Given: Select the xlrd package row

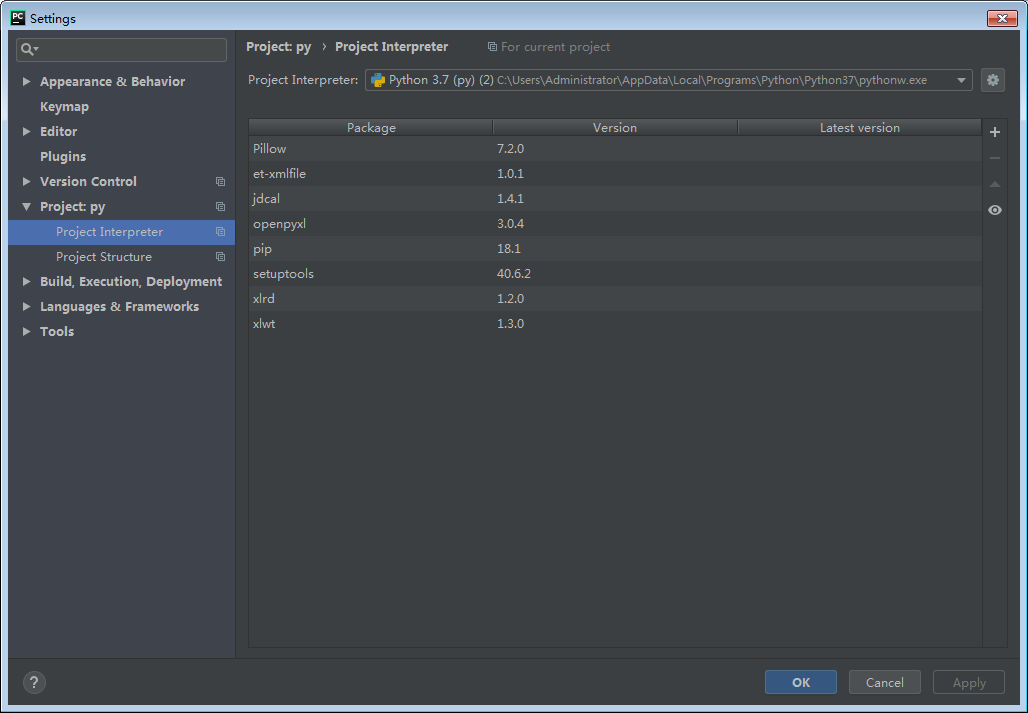Looking at the screenshot, I should click(x=615, y=298).
